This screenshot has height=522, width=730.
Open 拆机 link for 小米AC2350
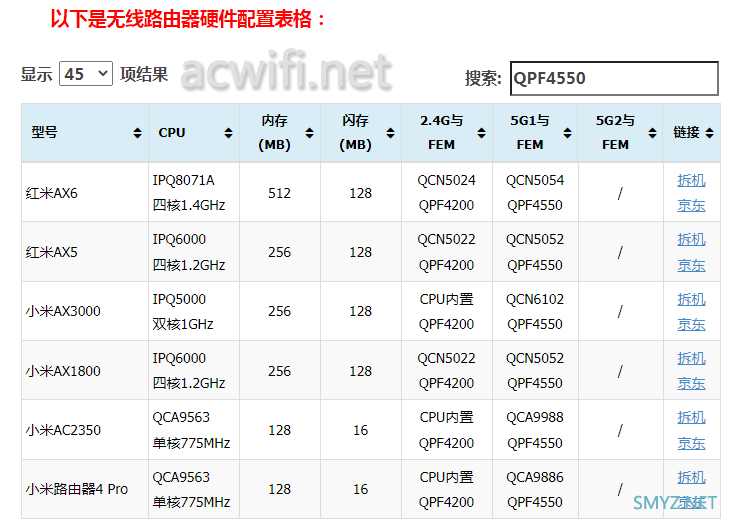point(691,417)
